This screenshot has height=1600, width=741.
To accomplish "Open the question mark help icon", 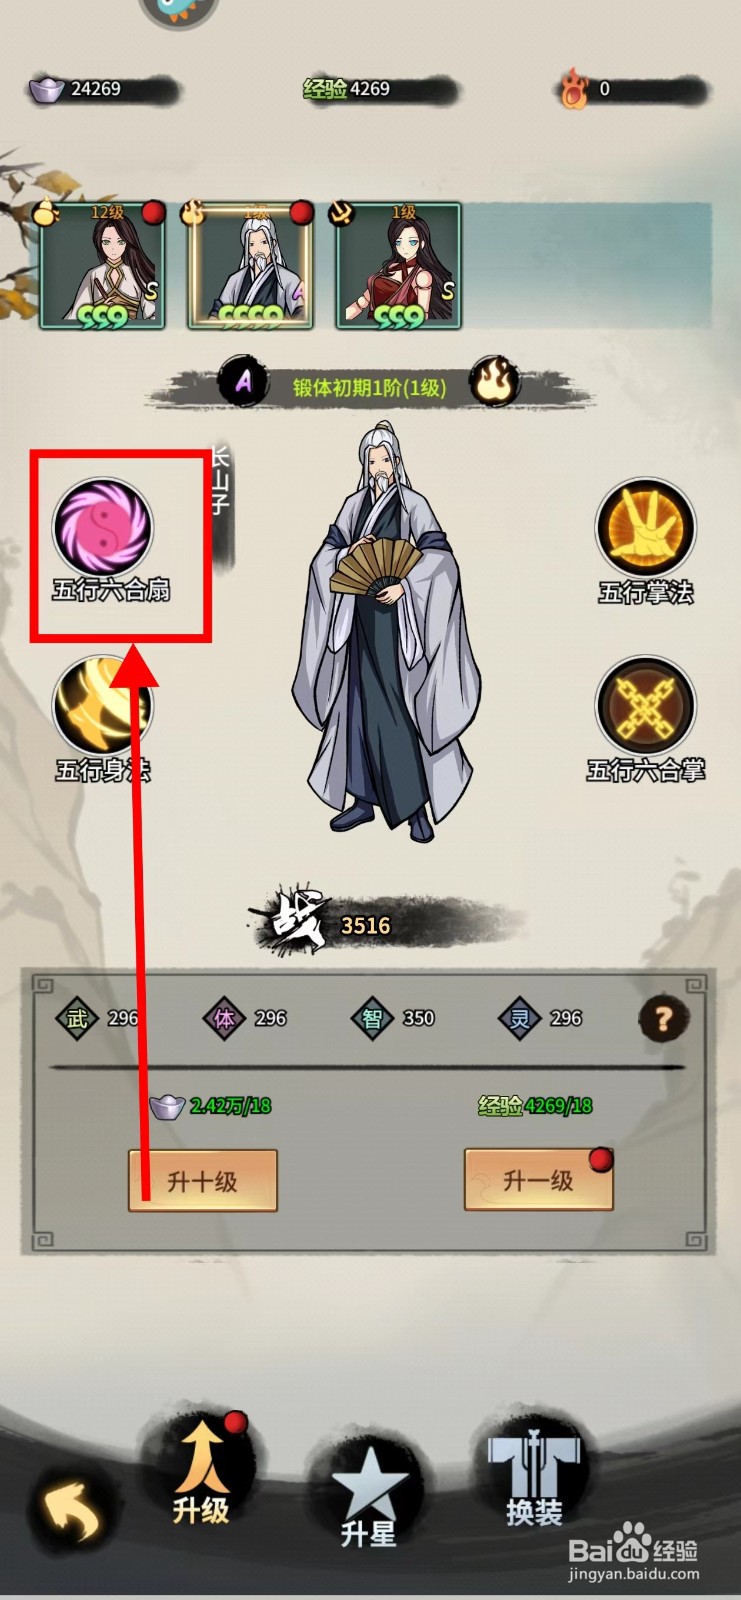I will click(x=663, y=1019).
